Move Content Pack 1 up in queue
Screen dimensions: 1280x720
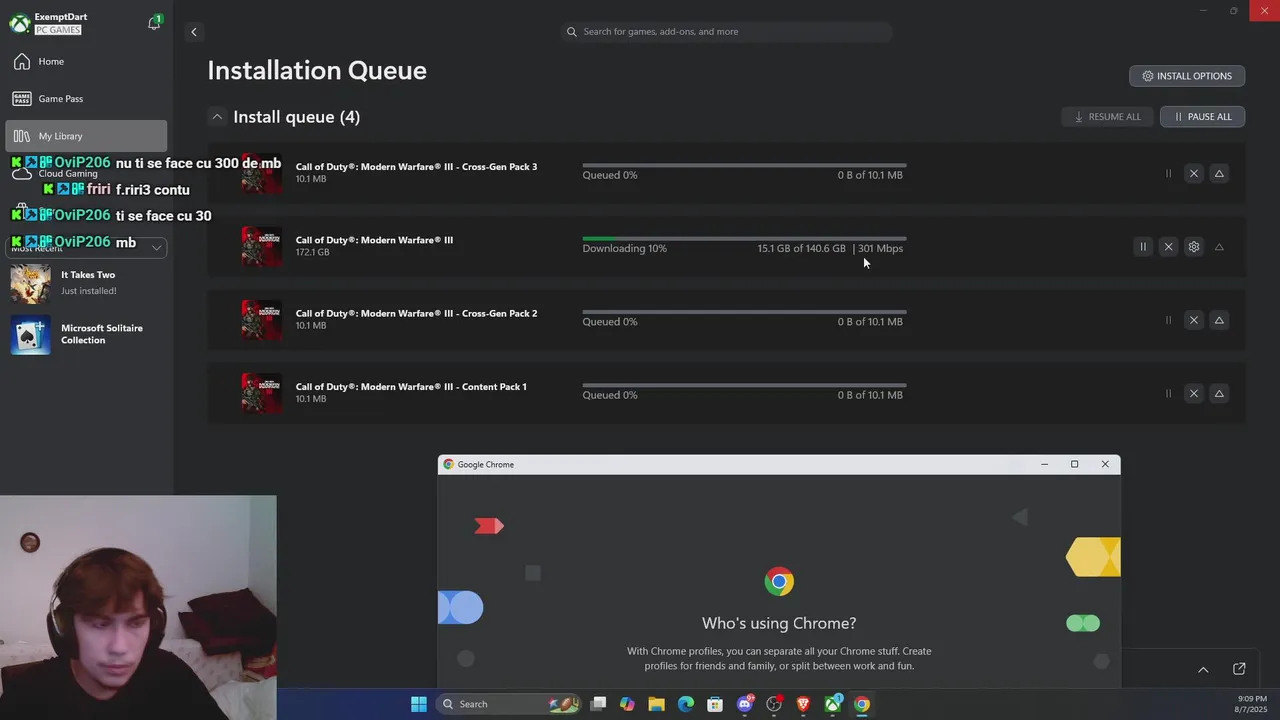[x=1219, y=394]
